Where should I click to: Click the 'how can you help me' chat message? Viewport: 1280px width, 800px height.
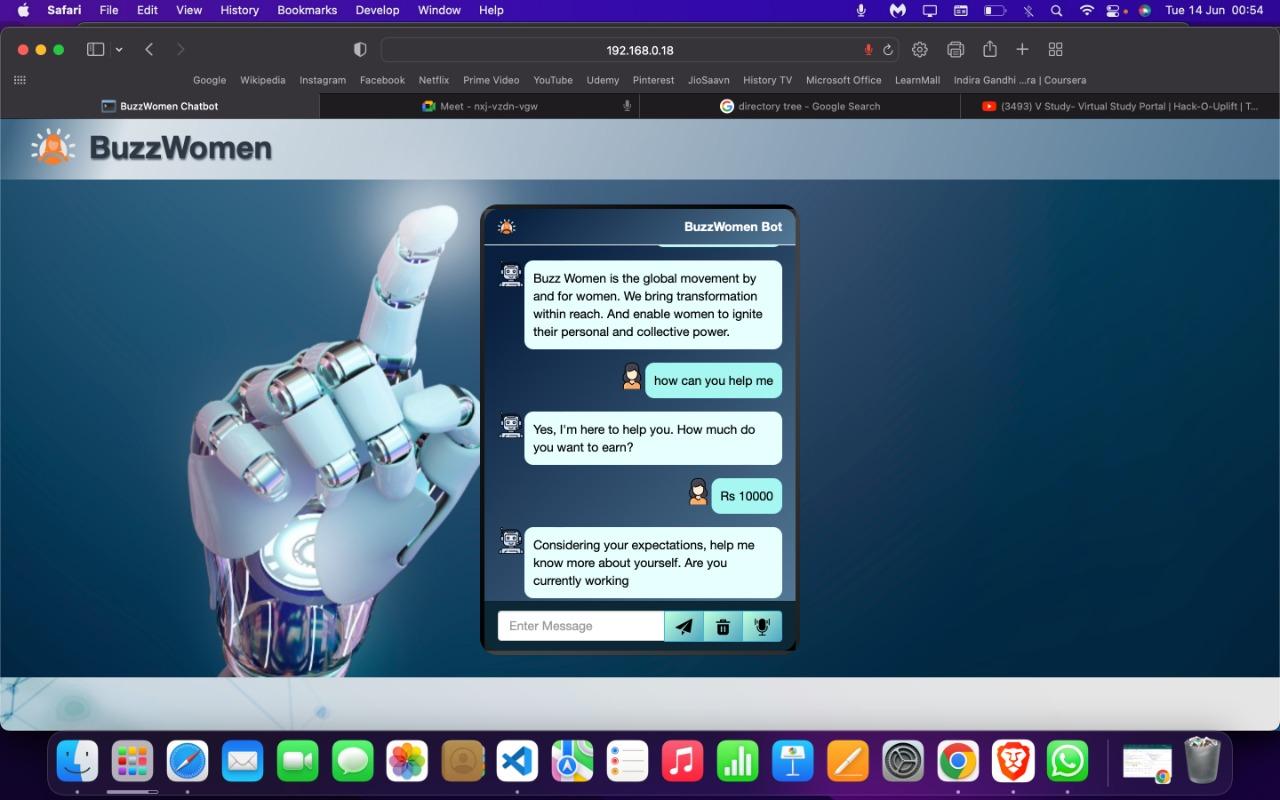click(x=713, y=381)
